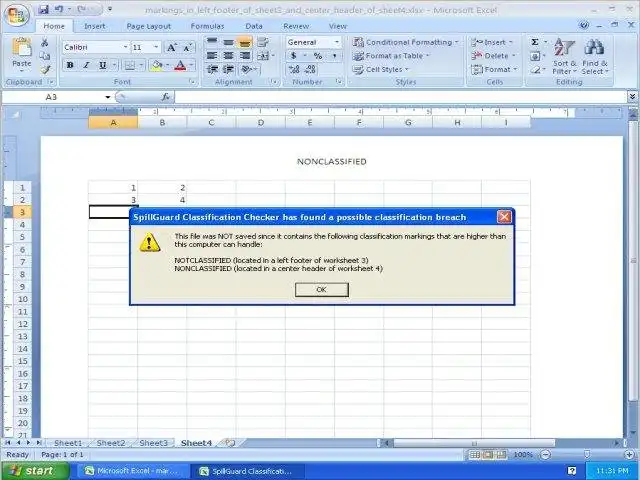Close the SpillGuard dialog with red X
Screen dimensions: 640x480
point(504,217)
